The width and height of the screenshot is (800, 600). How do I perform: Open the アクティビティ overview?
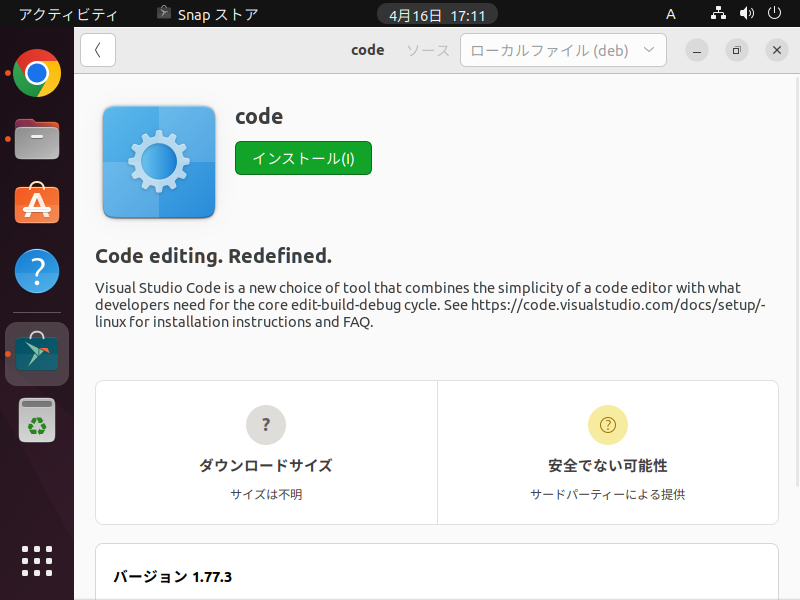pos(68,14)
